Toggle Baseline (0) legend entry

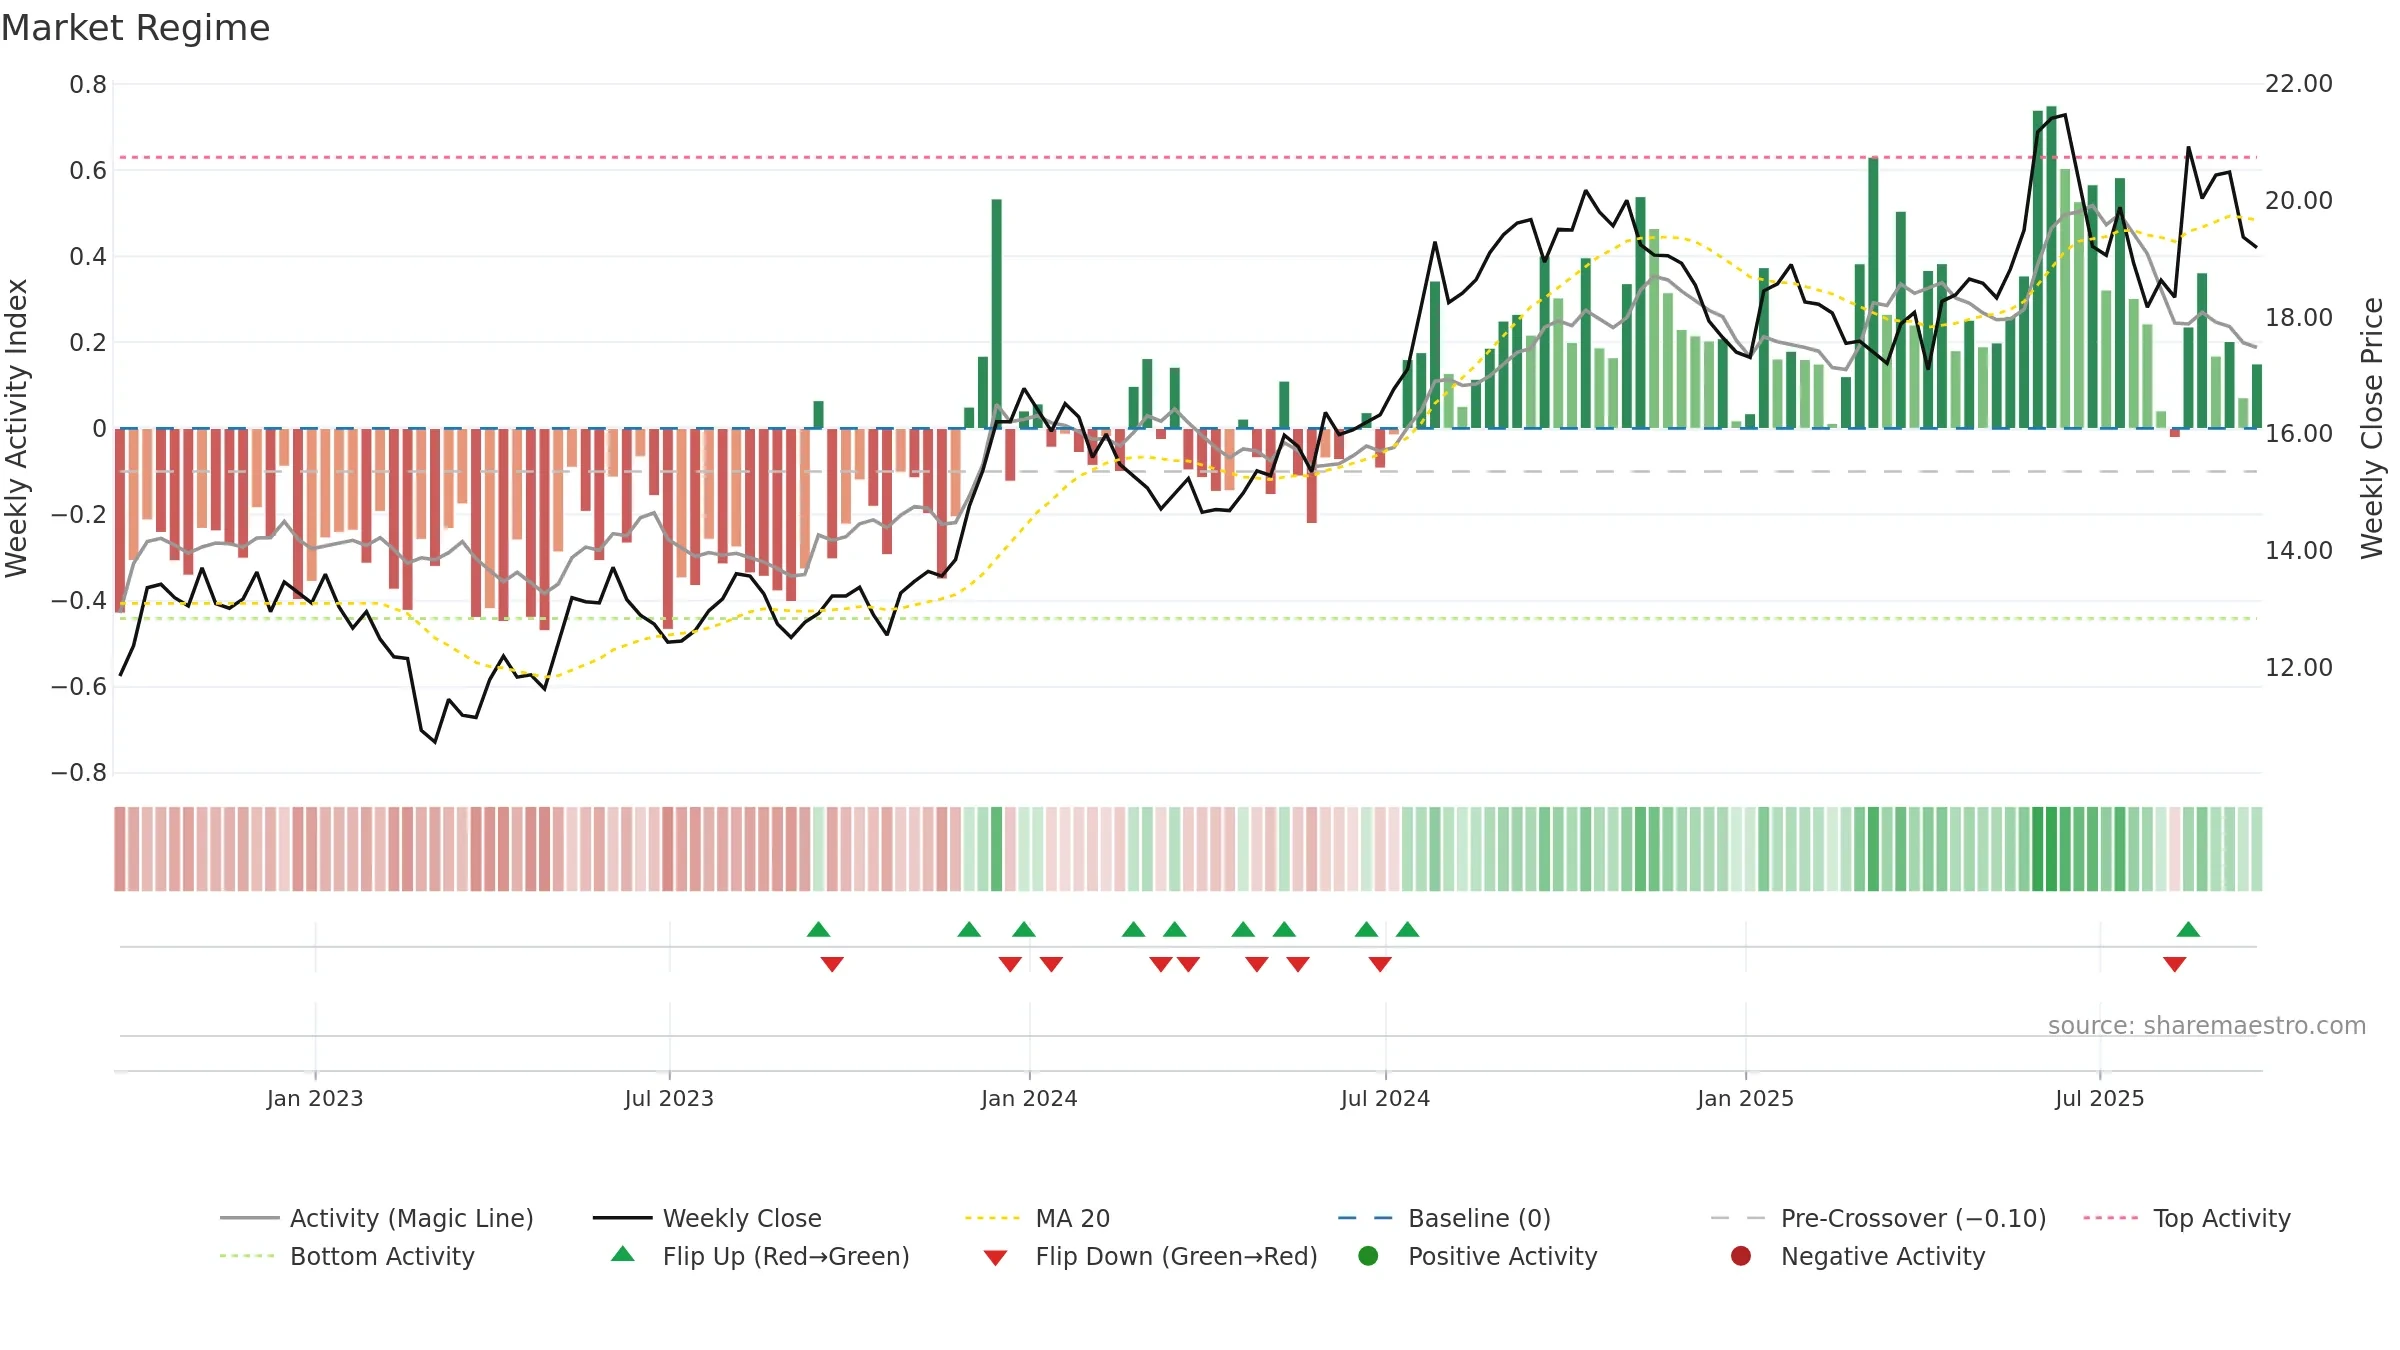click(1444, 1218)
